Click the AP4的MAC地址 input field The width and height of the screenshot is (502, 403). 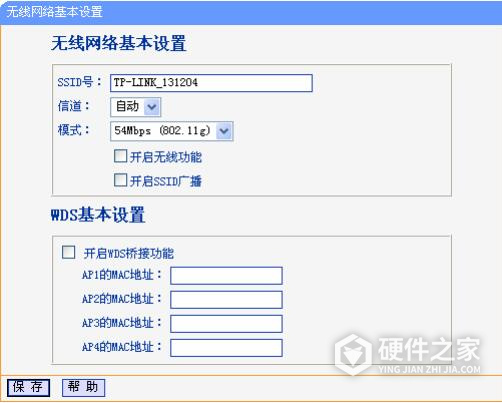tap(226, 348)
